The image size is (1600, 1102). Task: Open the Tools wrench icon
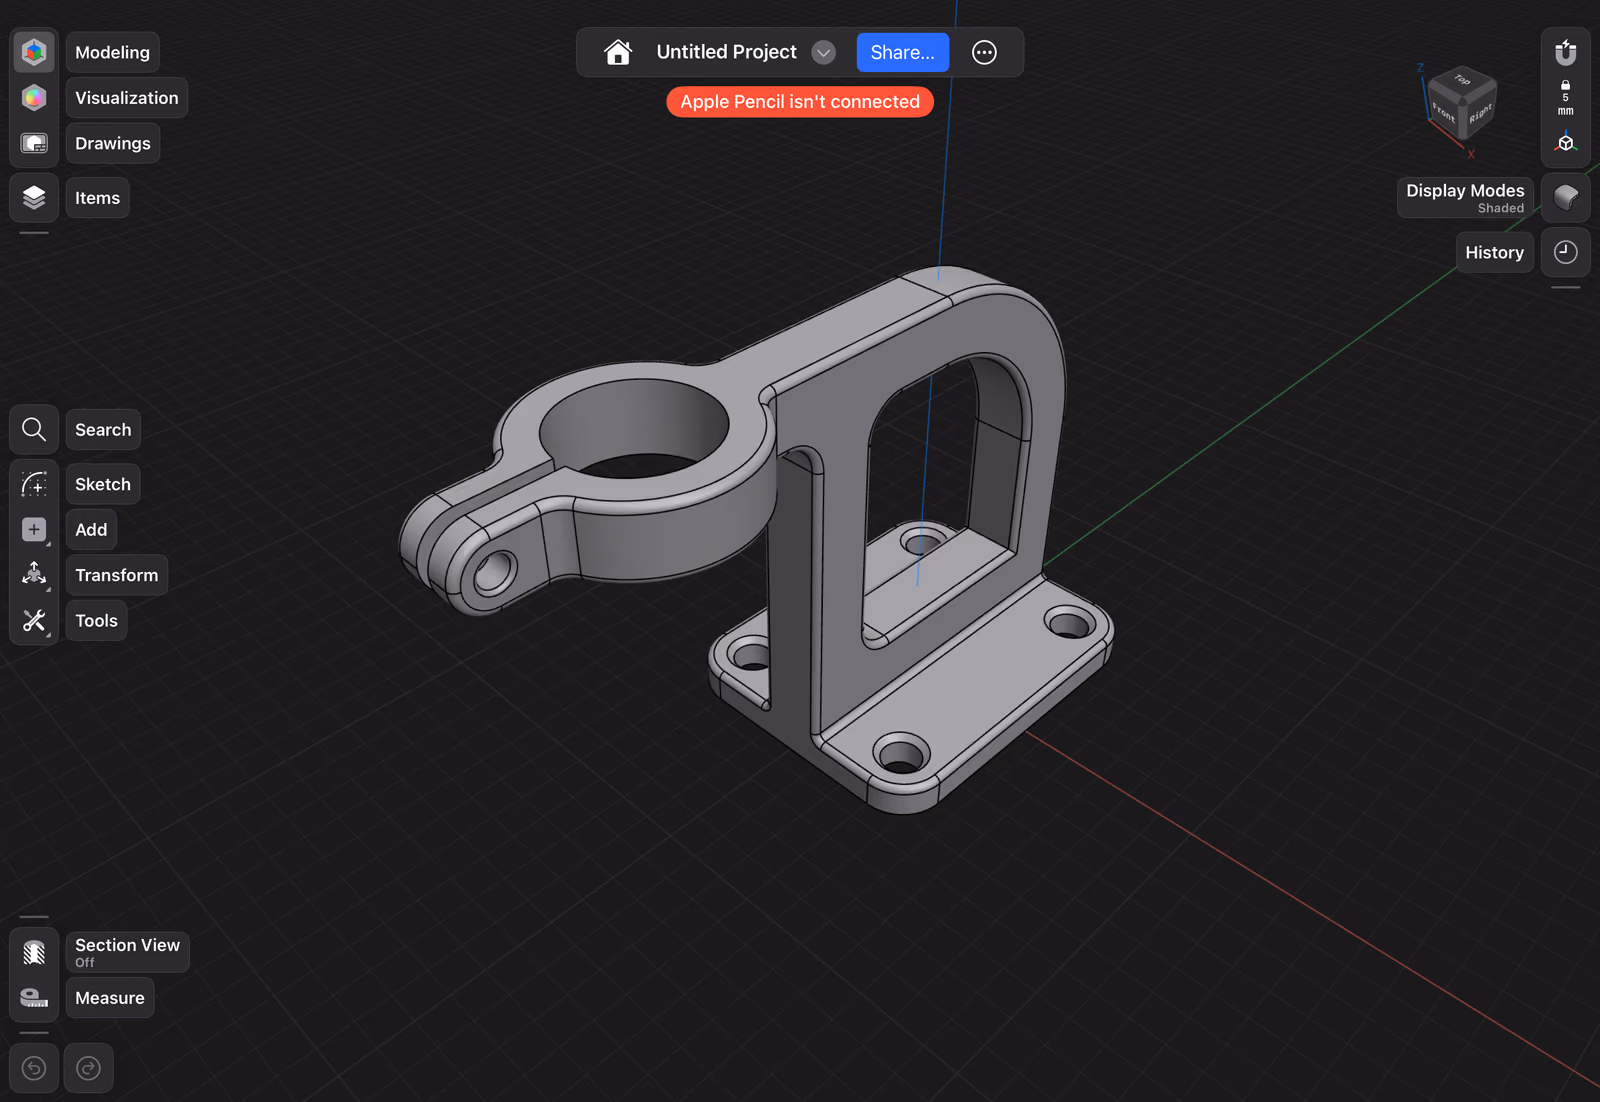(x=34, y=620)
